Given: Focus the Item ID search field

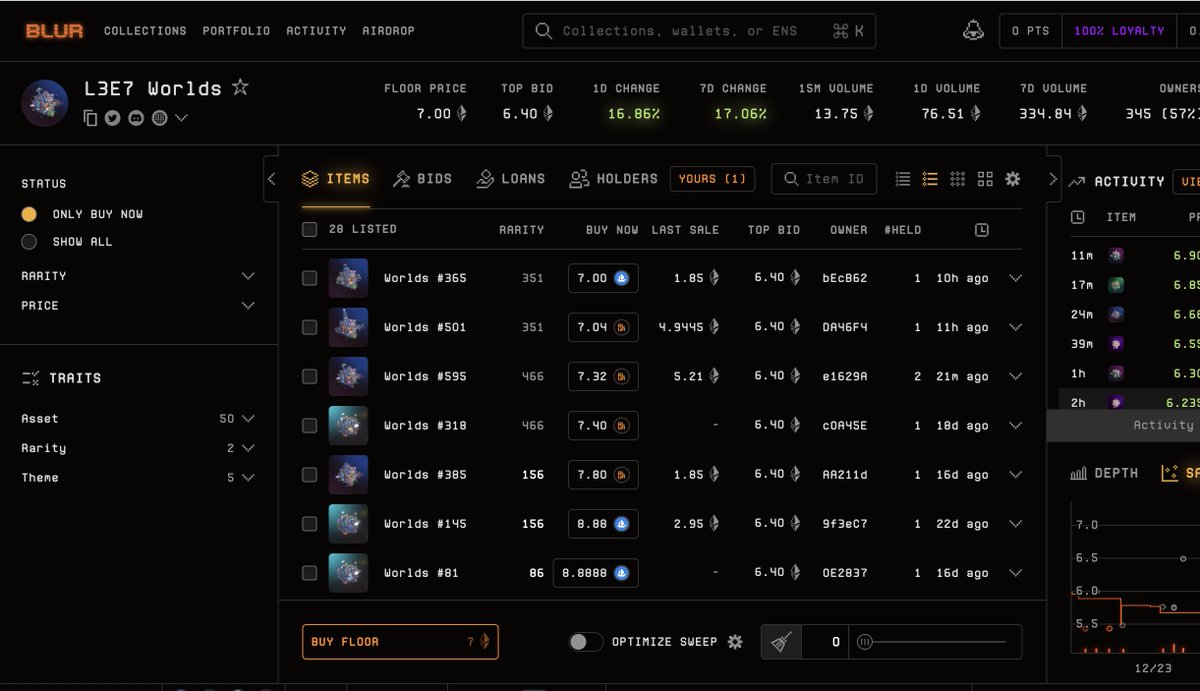Looking at the screenshot, I should point(824,179).
